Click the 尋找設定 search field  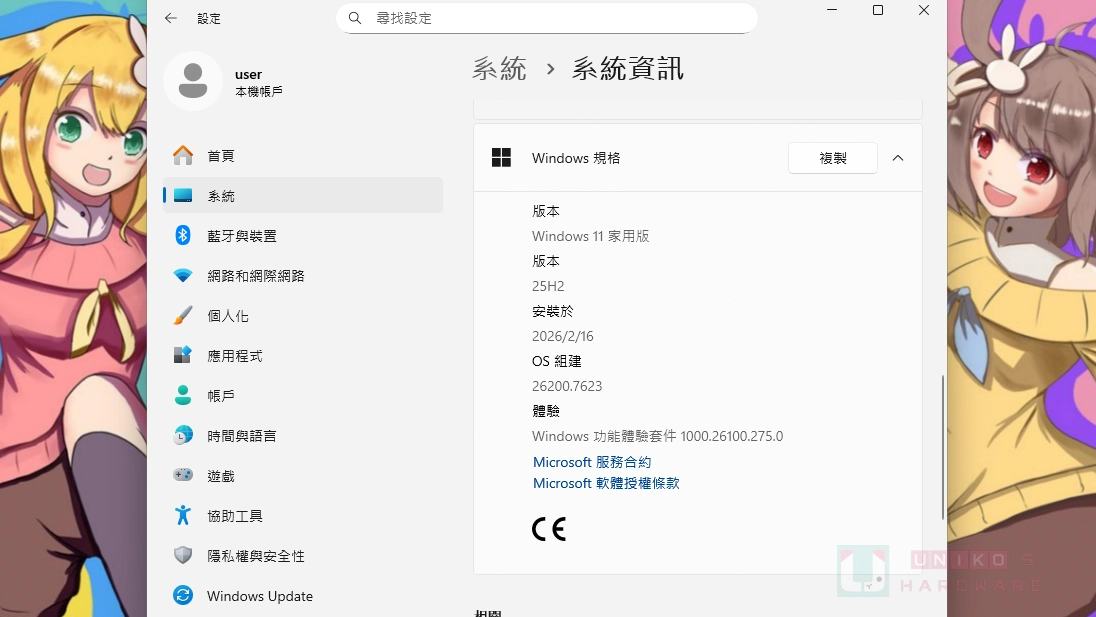click(x=547, y=18)
